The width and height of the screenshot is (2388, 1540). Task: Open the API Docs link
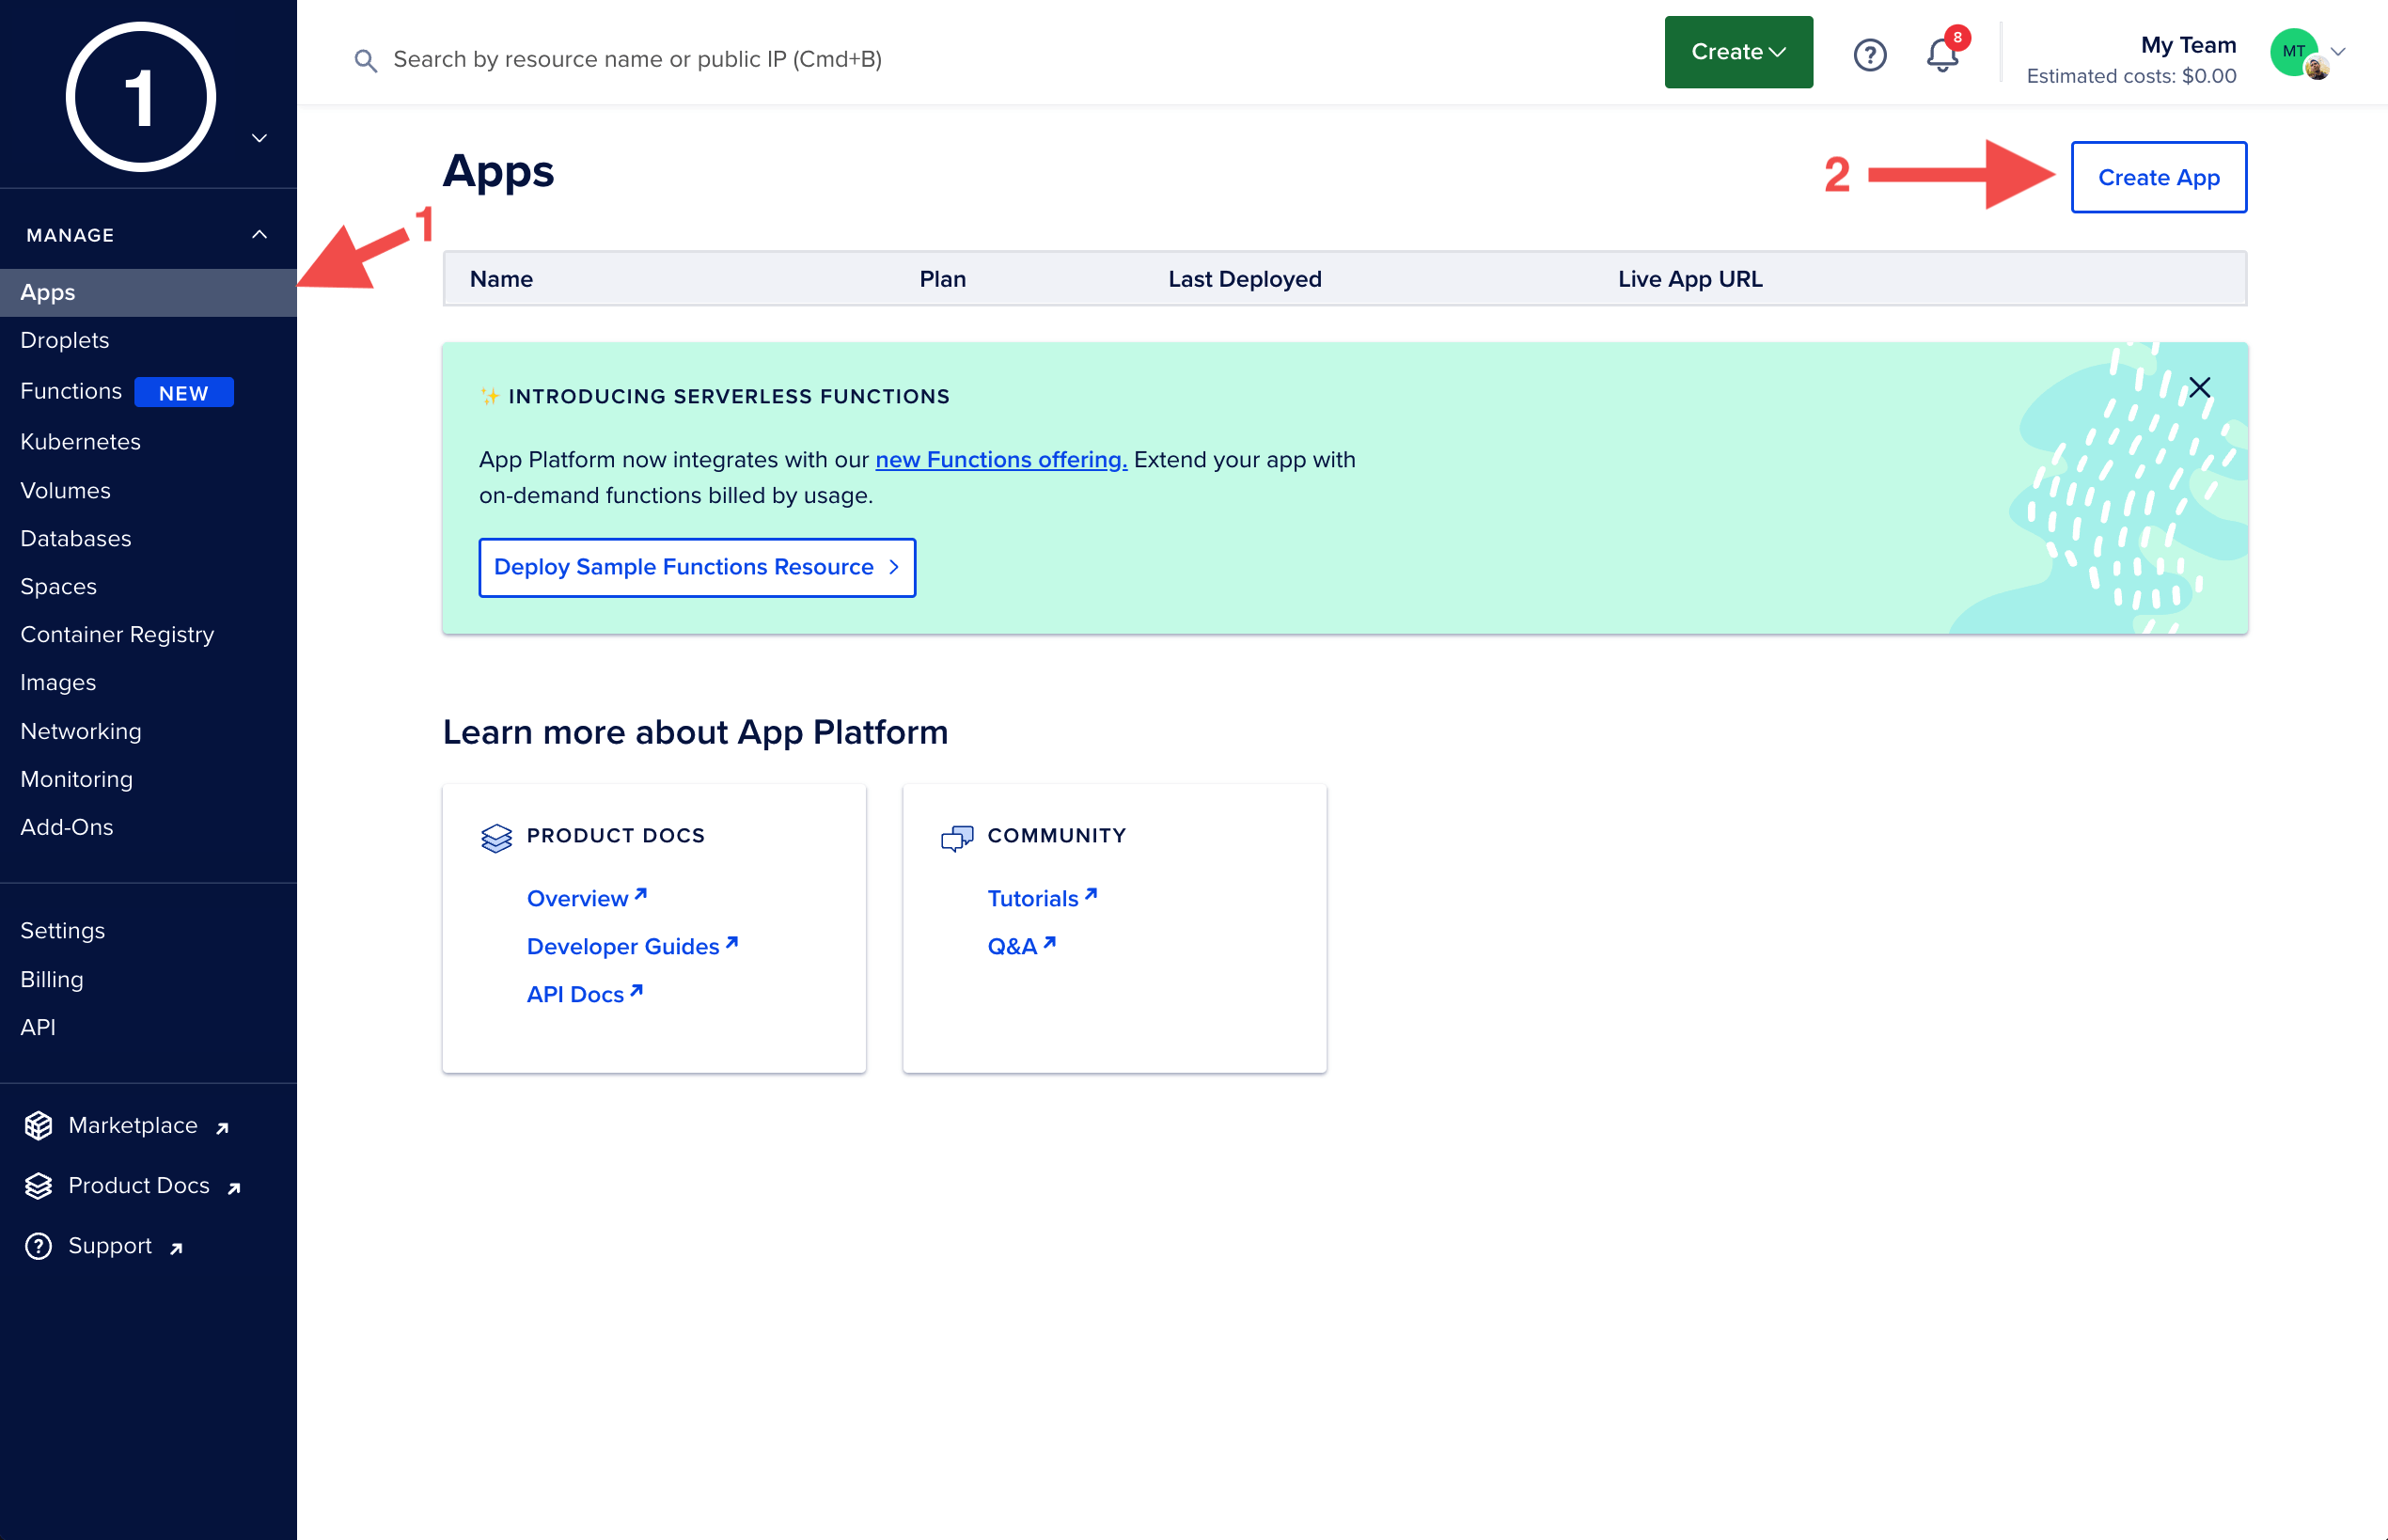[585, 994]
